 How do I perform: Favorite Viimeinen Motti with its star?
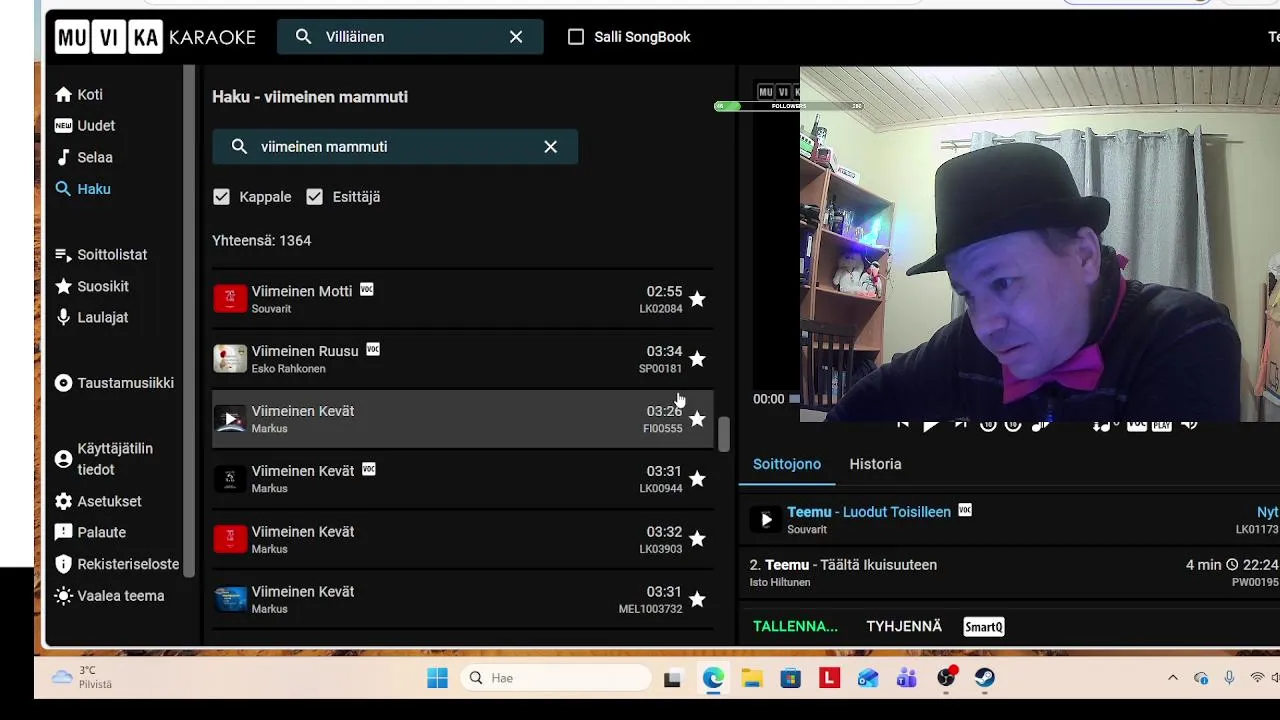click(697, 299)
